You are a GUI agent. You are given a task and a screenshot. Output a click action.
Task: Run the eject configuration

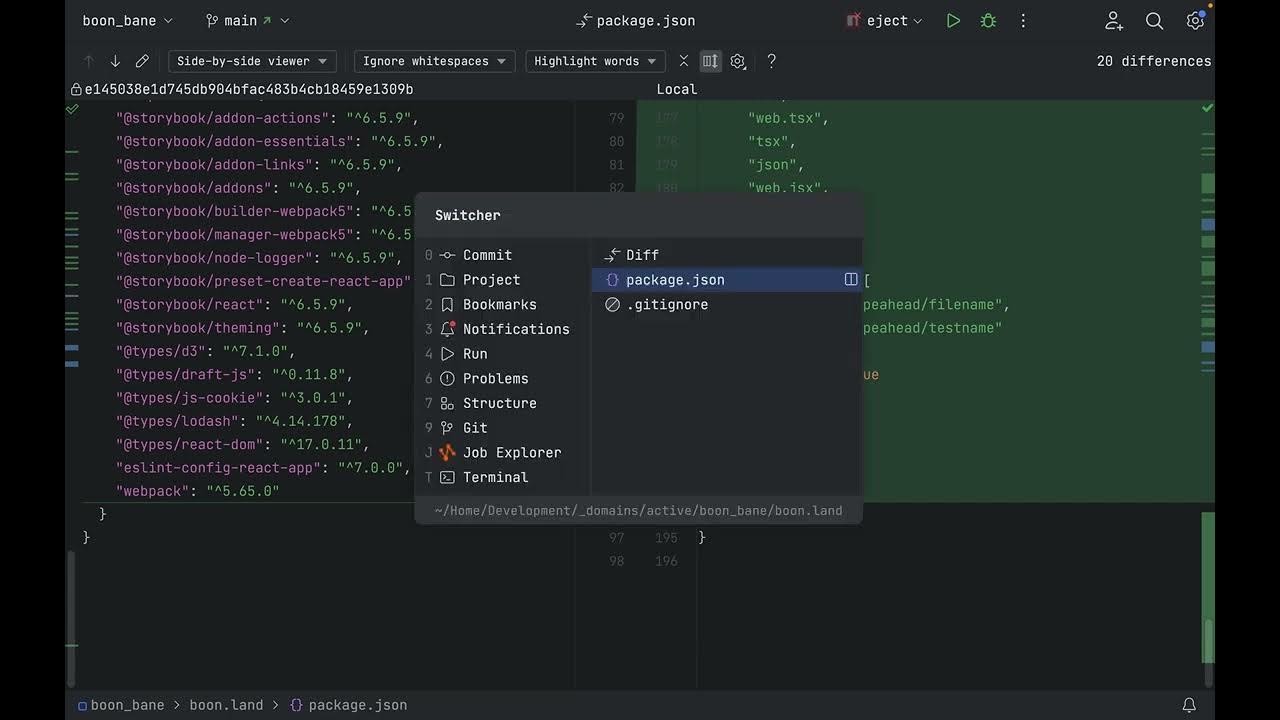pos(953,20)
